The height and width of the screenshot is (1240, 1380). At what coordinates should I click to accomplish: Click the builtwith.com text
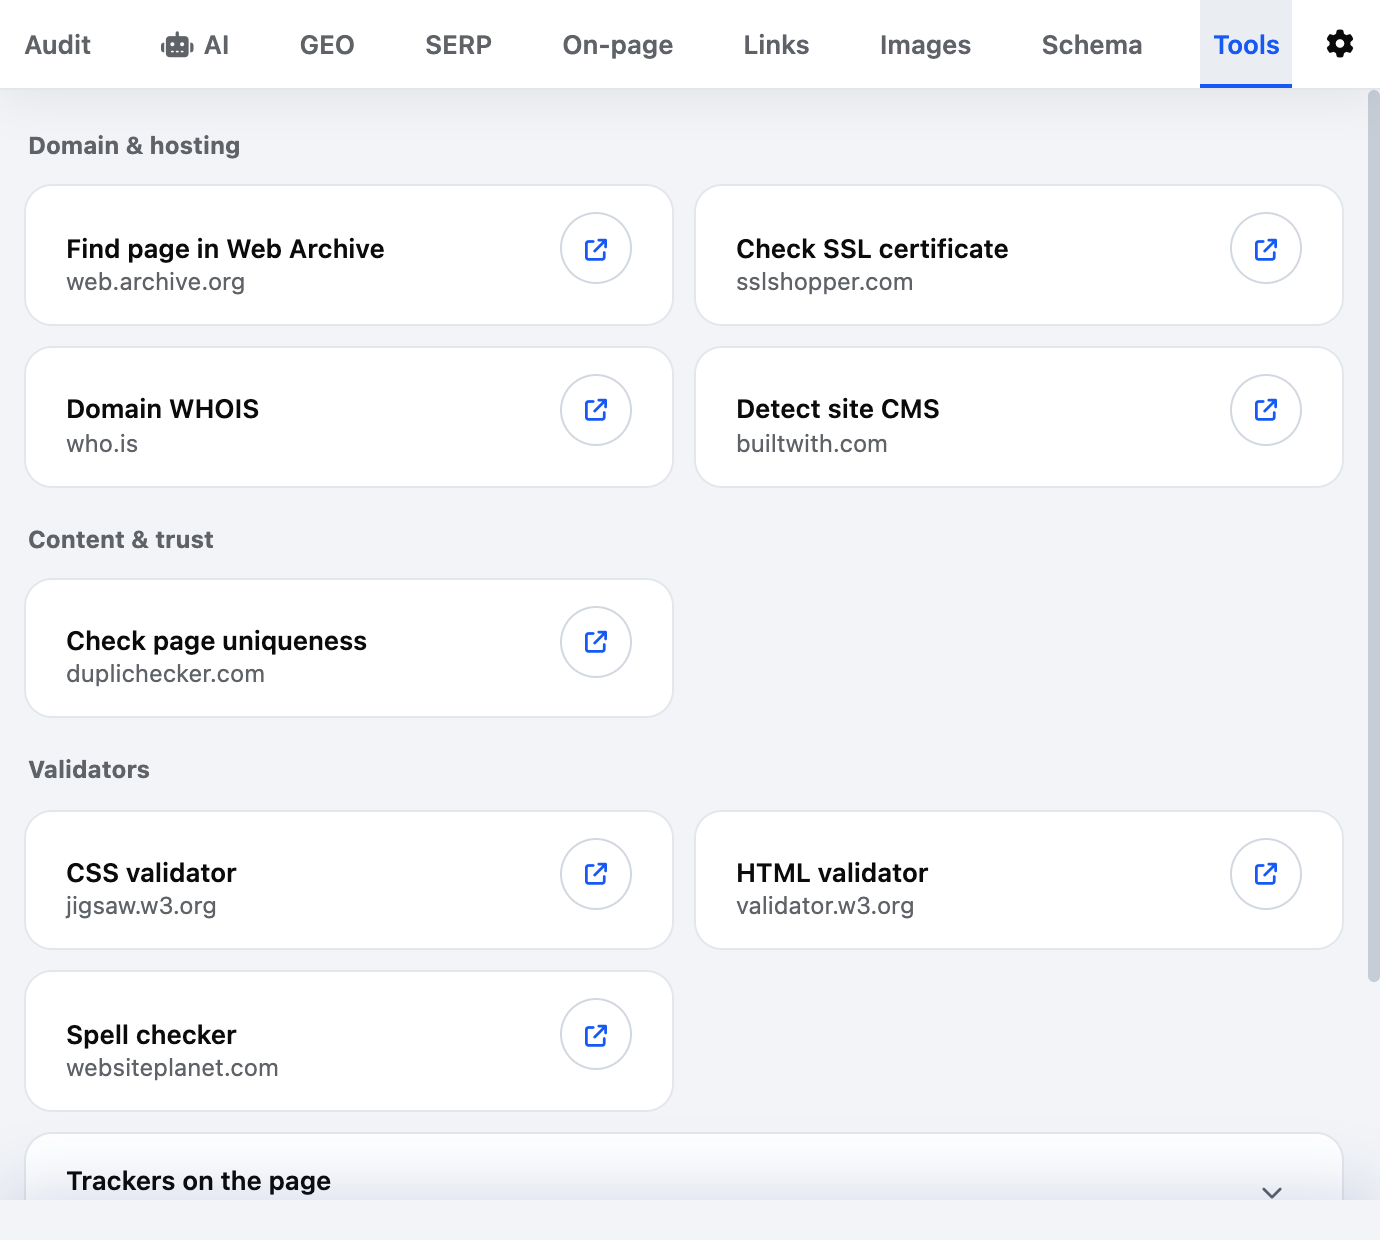(811, 444)
